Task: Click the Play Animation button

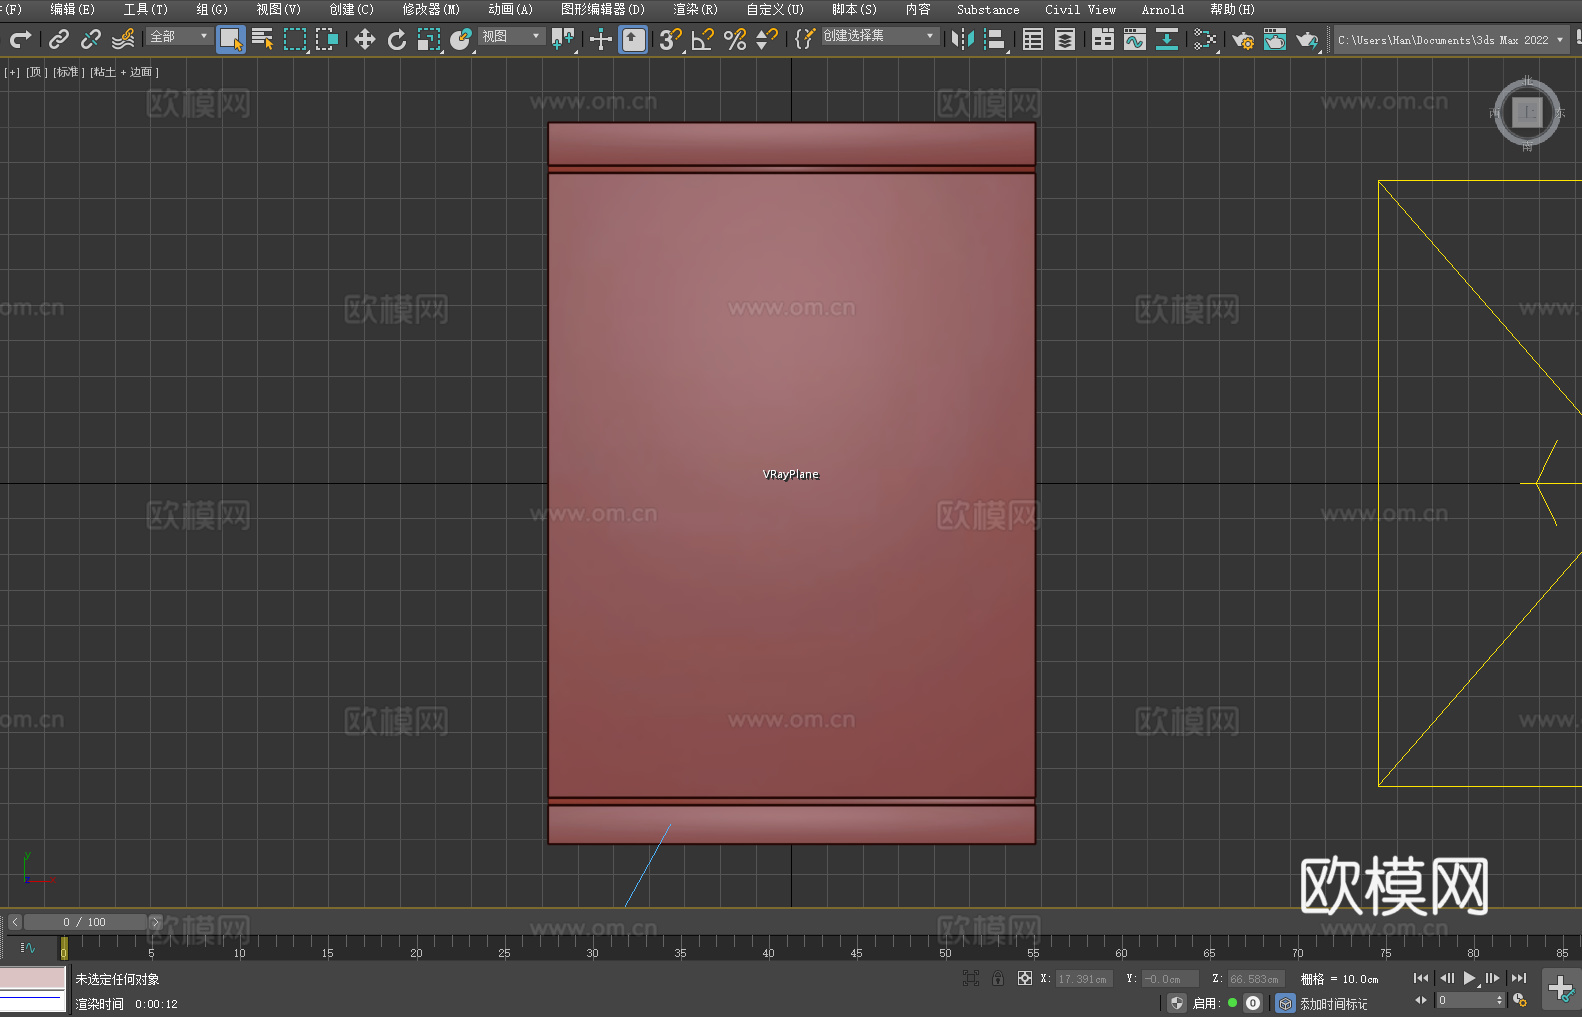Action: [x=1469, y=978]
